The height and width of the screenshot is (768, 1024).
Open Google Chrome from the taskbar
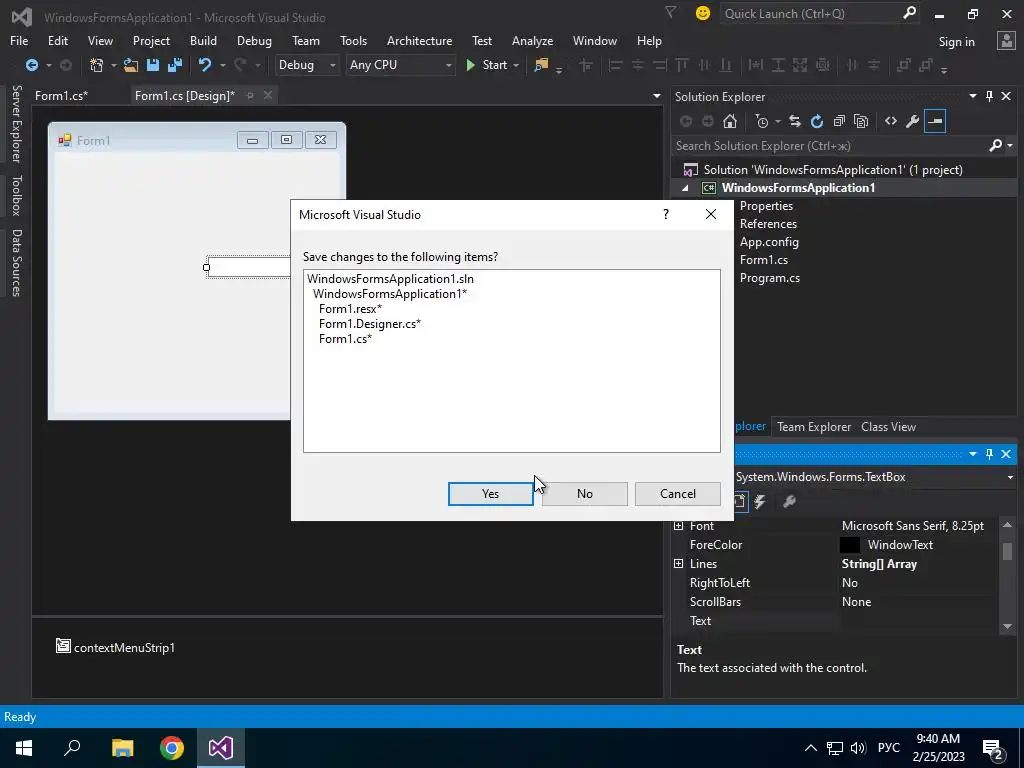(x=172, y=748)
